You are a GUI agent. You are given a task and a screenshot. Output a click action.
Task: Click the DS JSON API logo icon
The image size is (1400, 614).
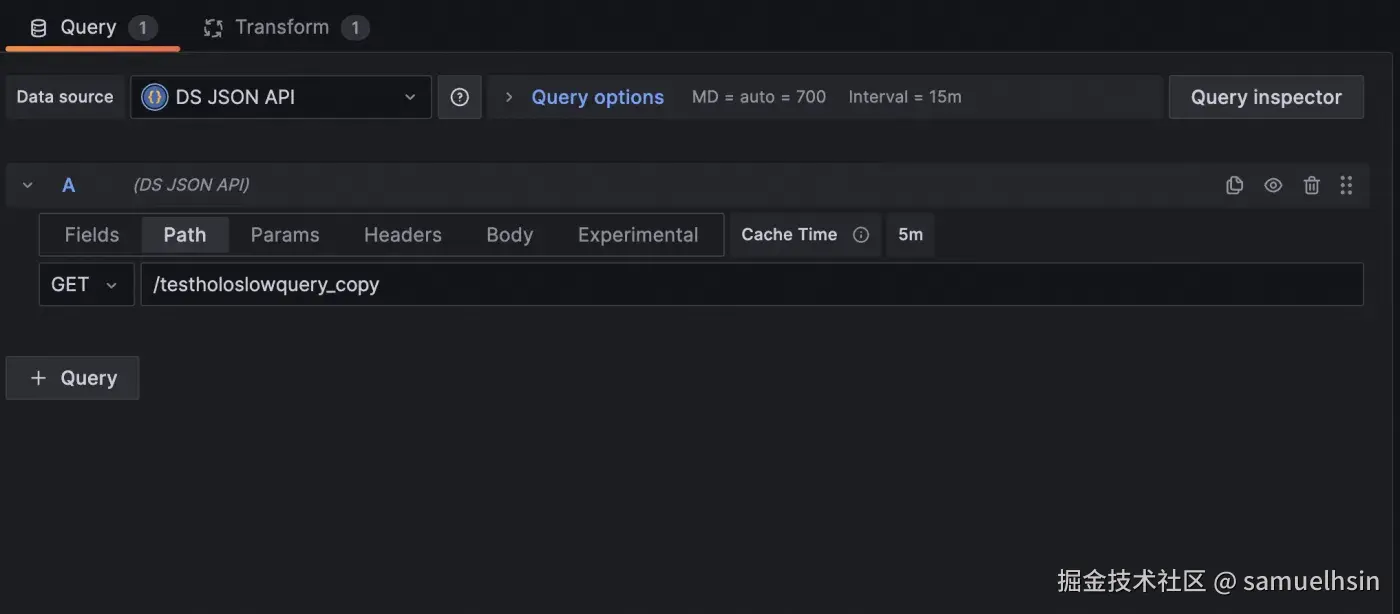(x=154, y=97)
